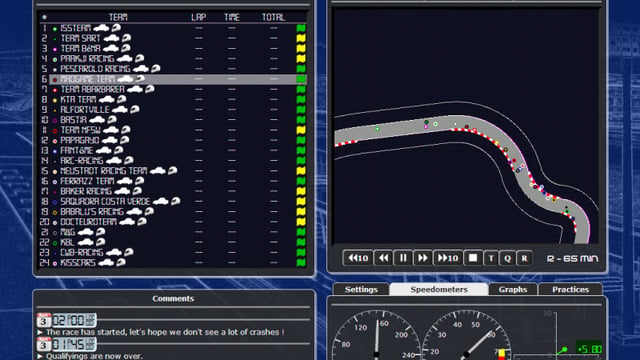
Task: Open the Settings tab
Action: (x=361, y=289)
